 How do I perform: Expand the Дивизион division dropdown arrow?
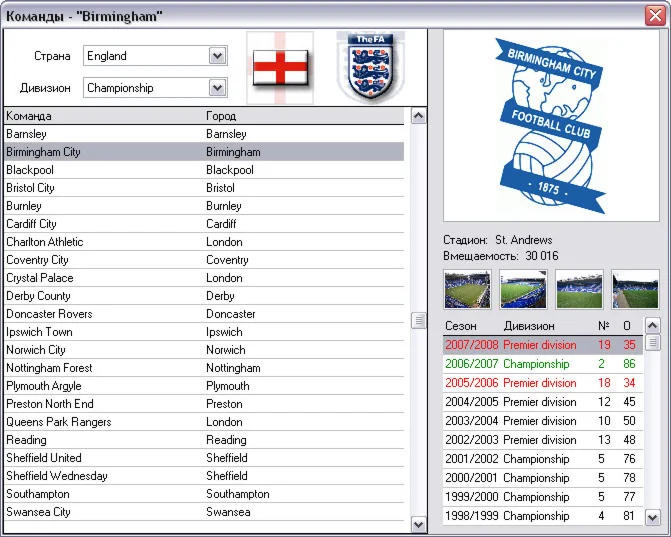[217, 88]
